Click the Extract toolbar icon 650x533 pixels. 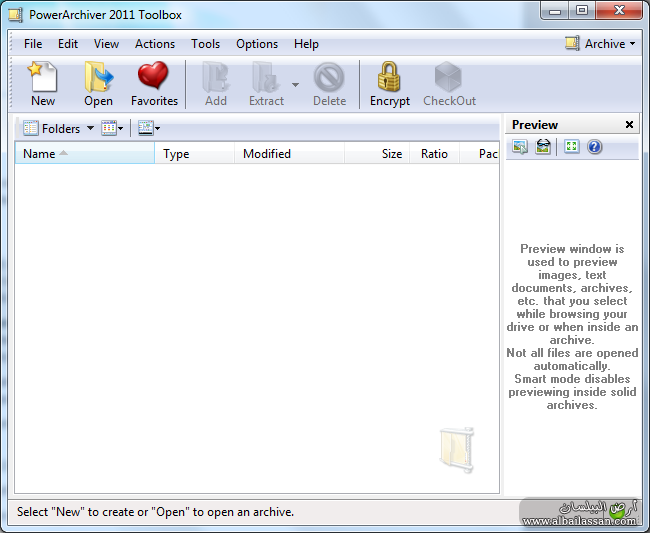(265, 77)
